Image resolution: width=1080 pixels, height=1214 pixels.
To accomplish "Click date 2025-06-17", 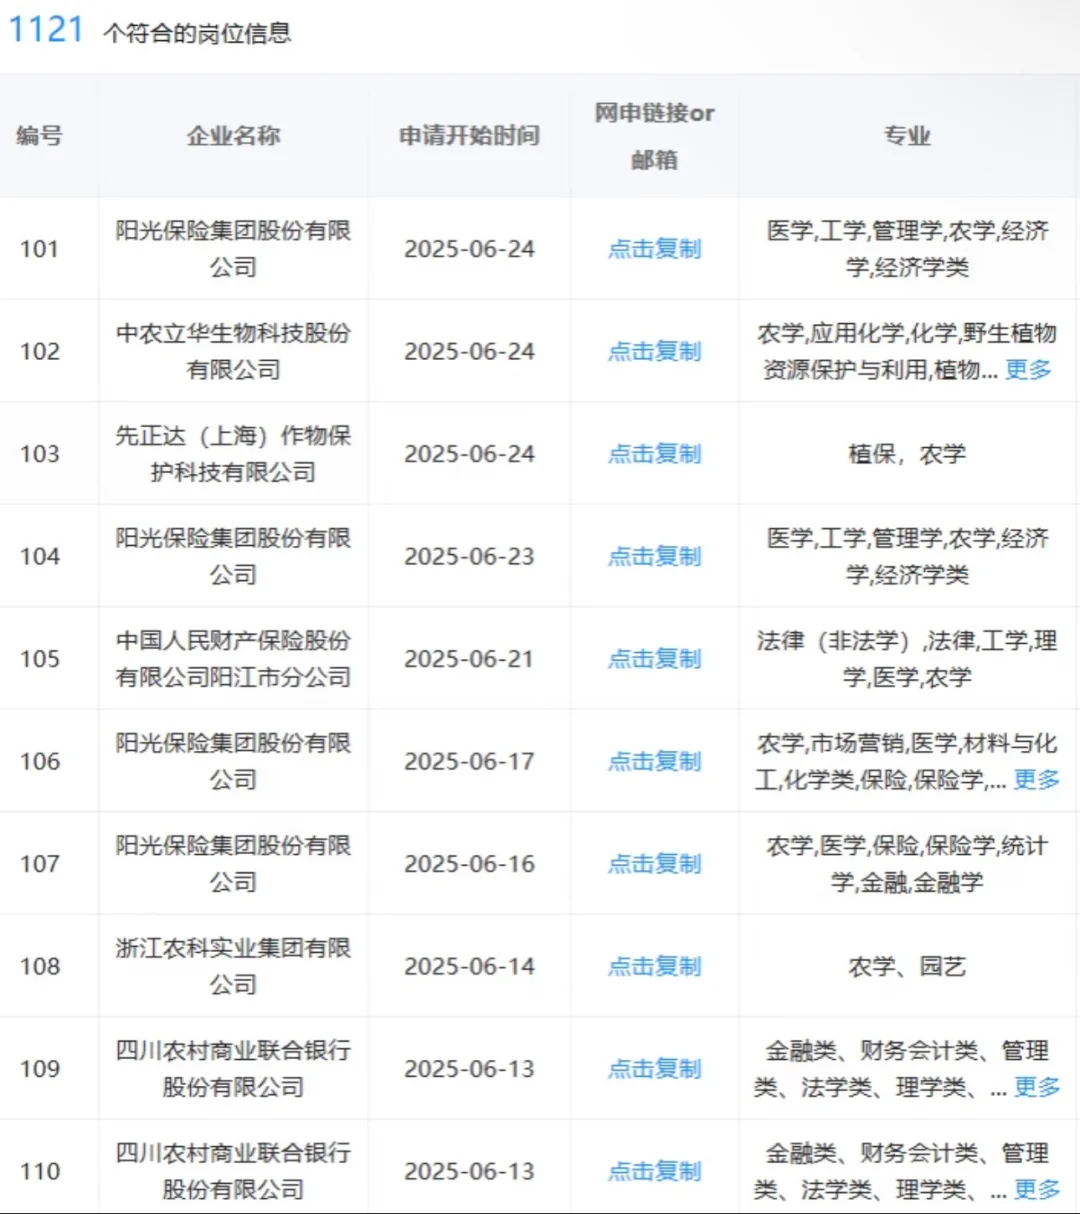I will 469,762.
